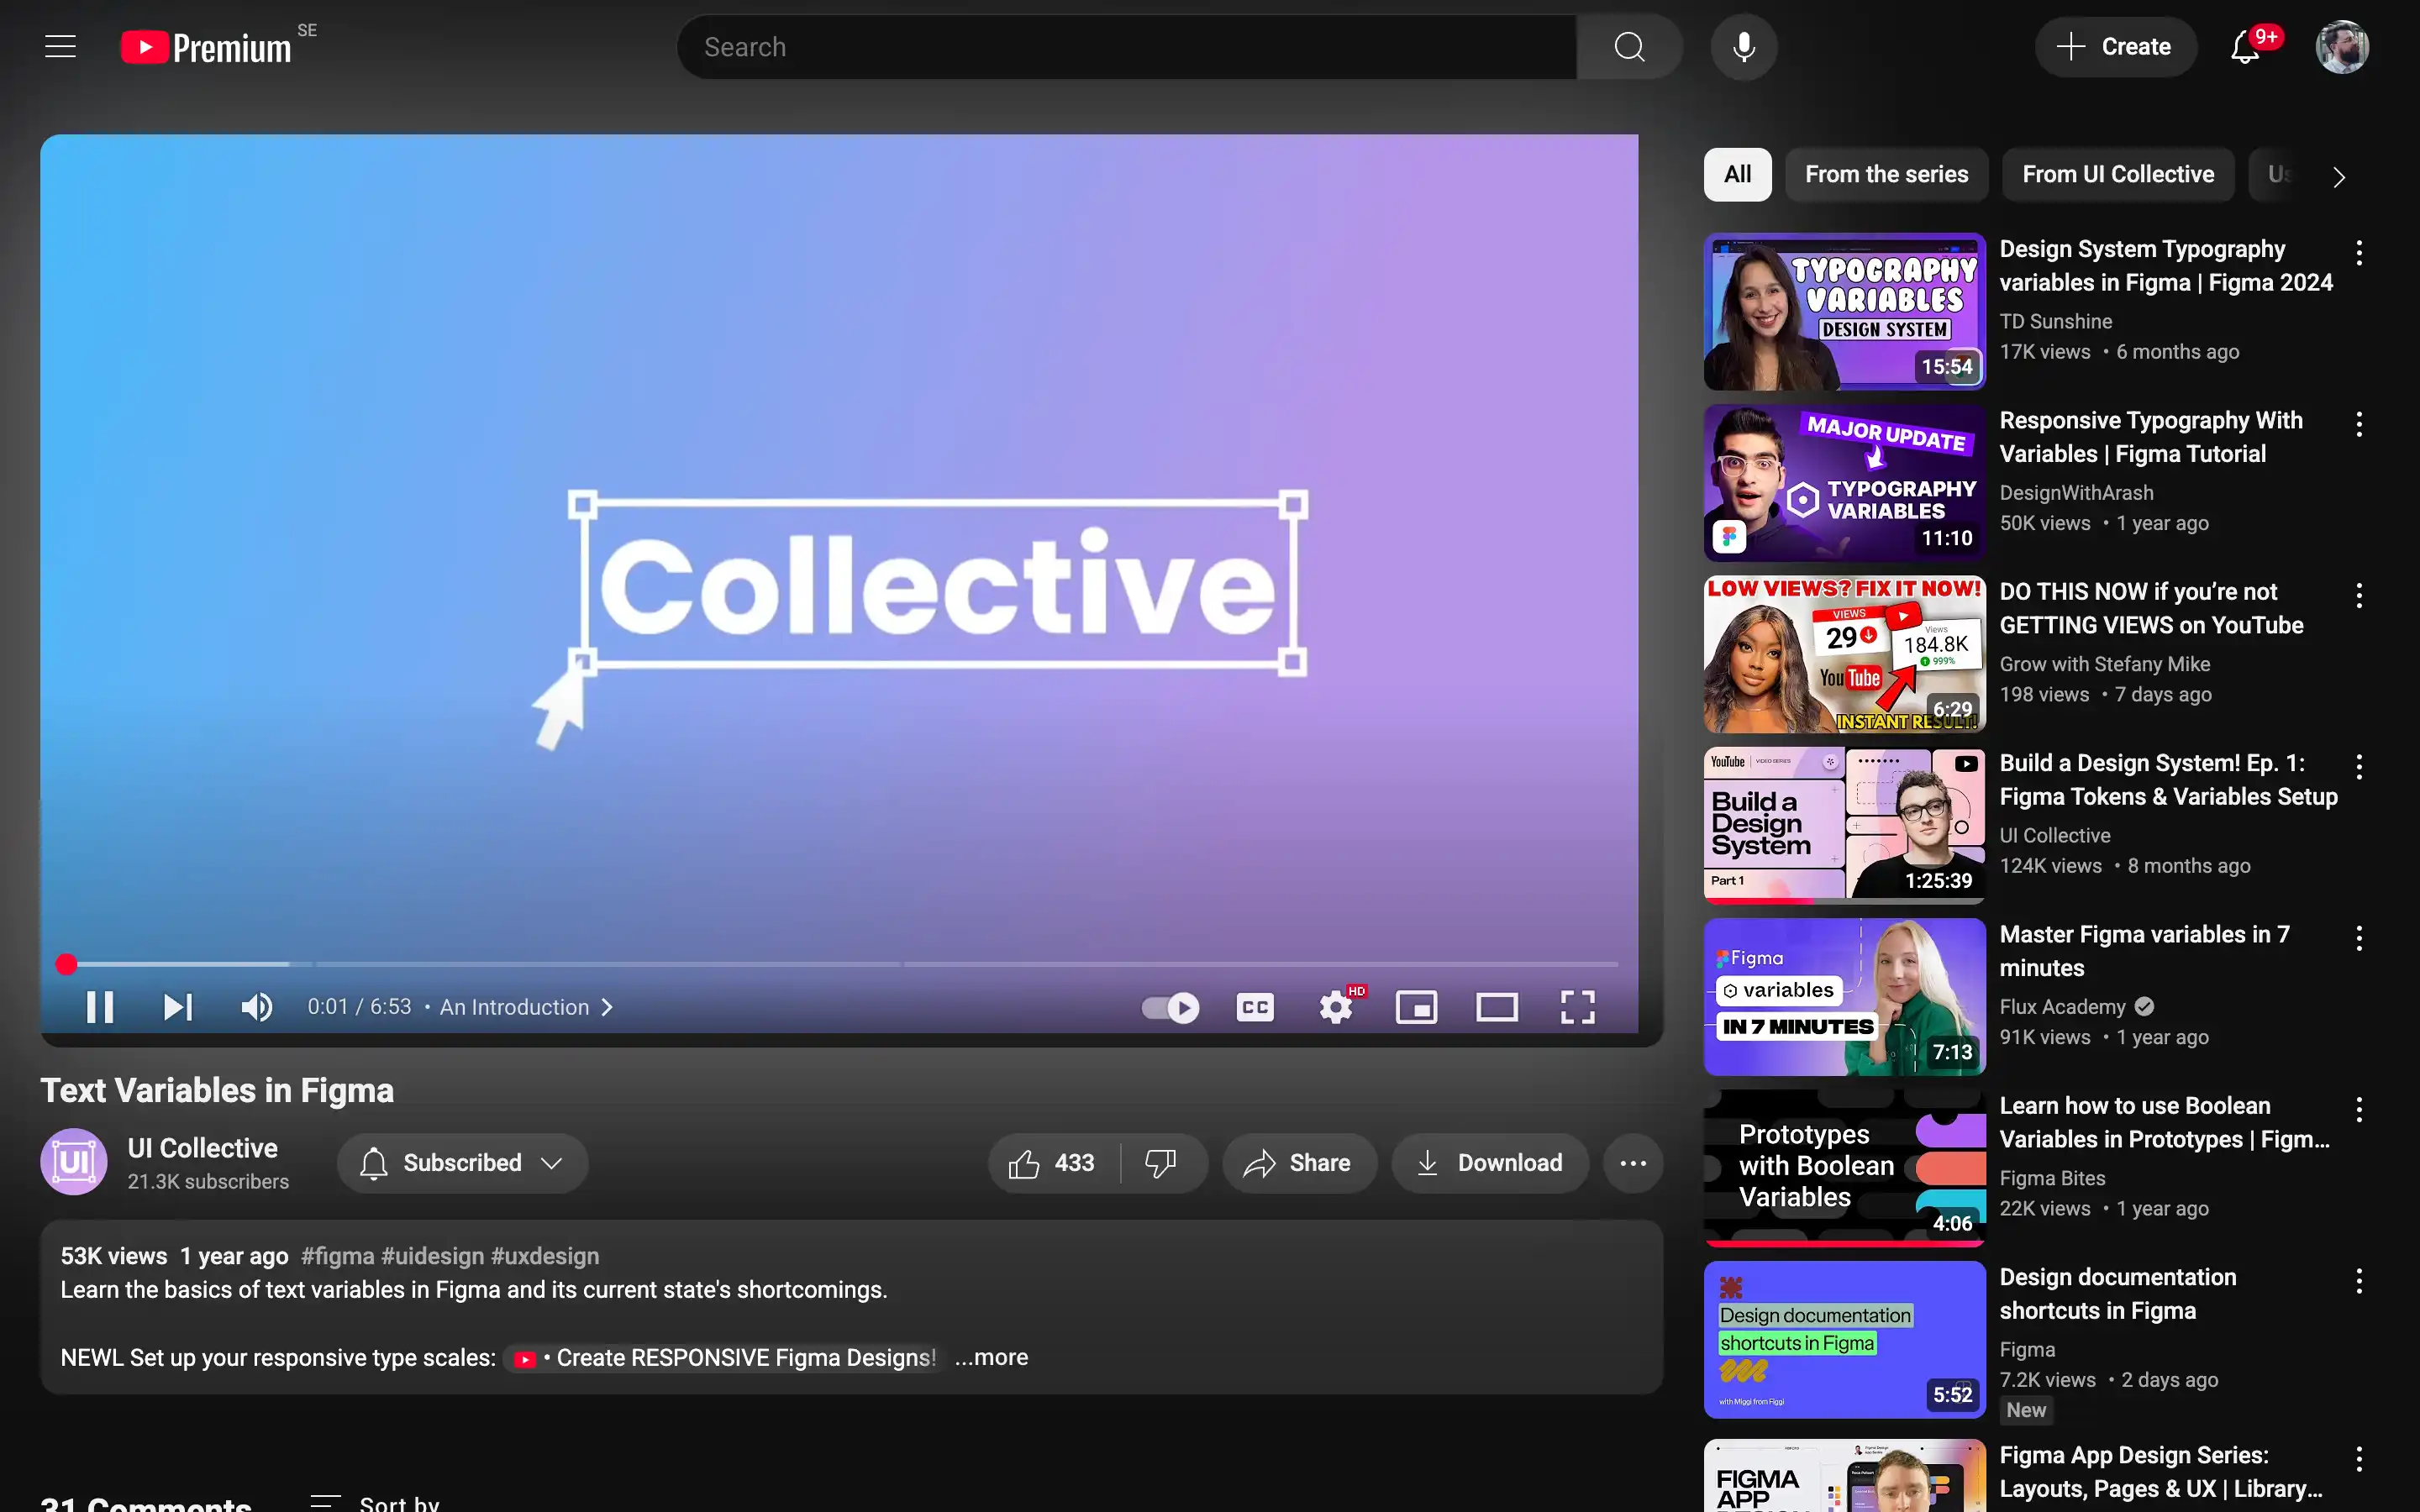Open options for Build a Design System video
Screen dimensions: 2420x1512
pos(2359,767)
